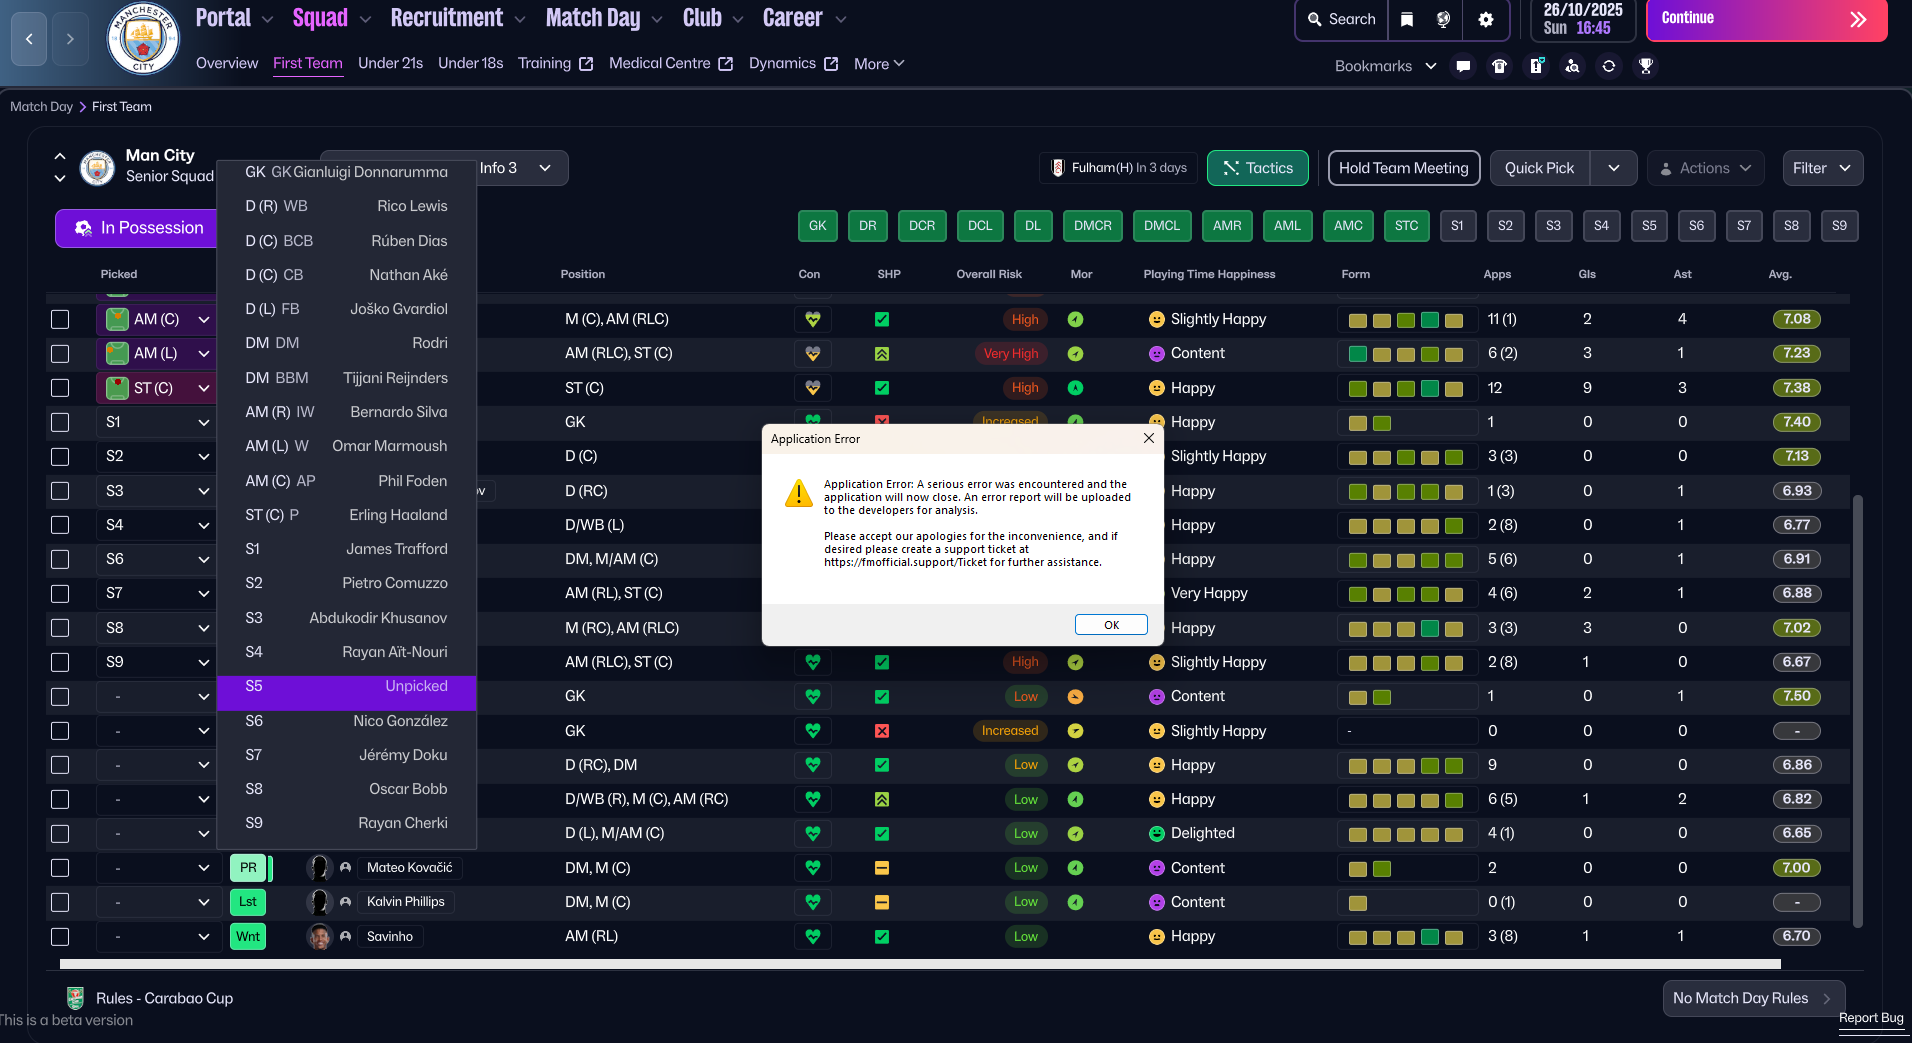Screen dimensions: 1912x1043
Task: Open the Filter dropdown
Action: pos(1822,168)
